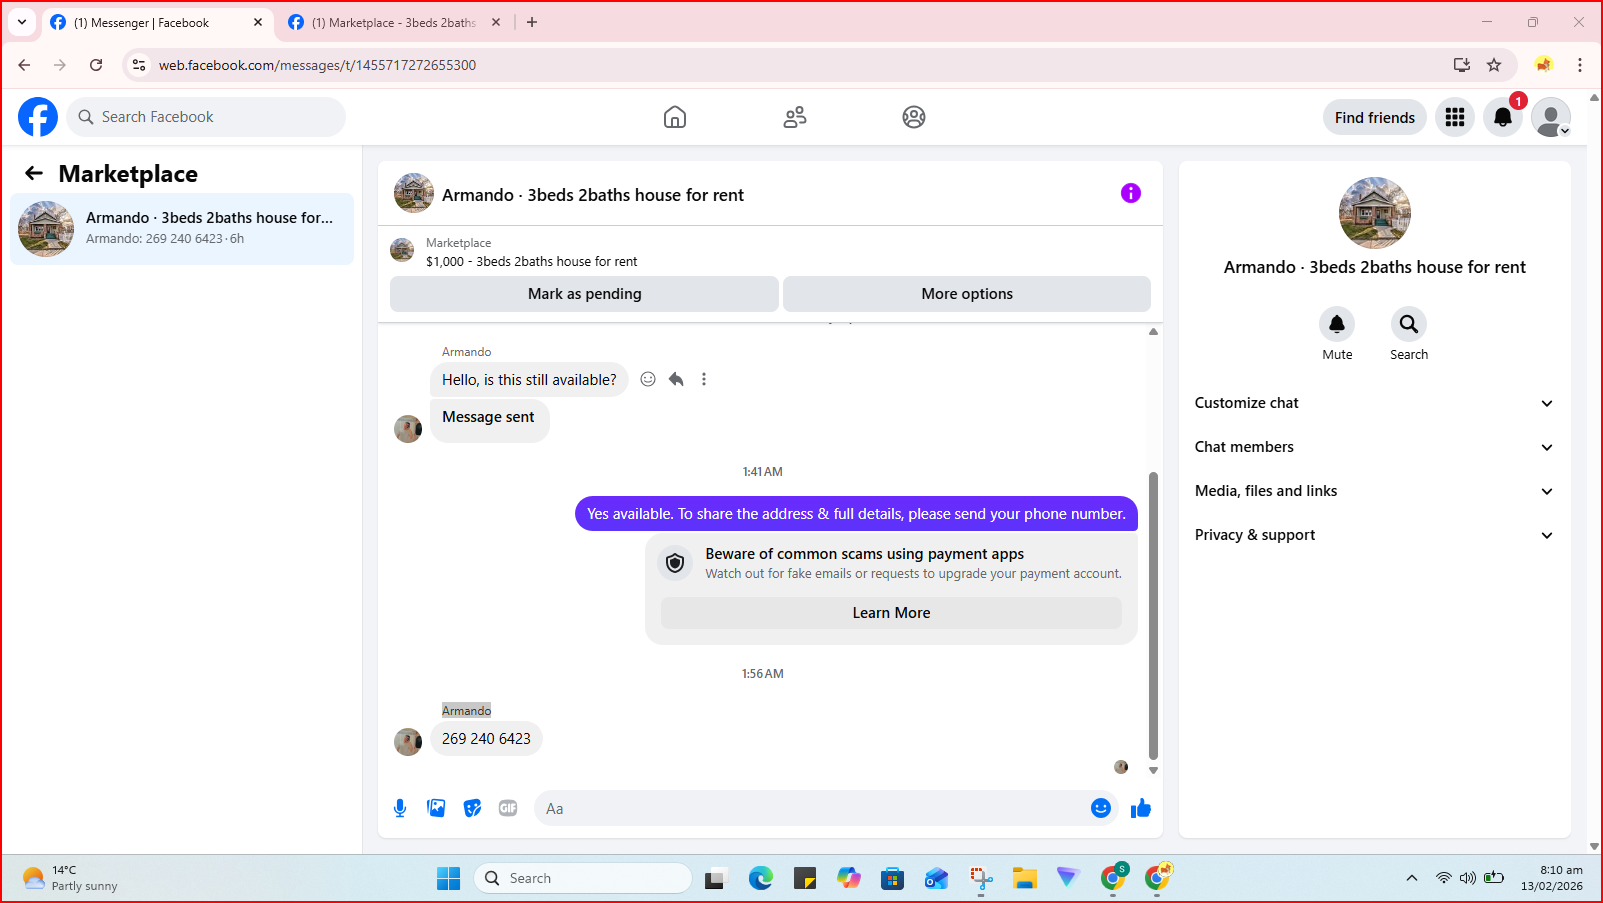Open the house thumbnail in right panel
The height and width of the screenshot is (903, 1603).
click(1375, 213)
